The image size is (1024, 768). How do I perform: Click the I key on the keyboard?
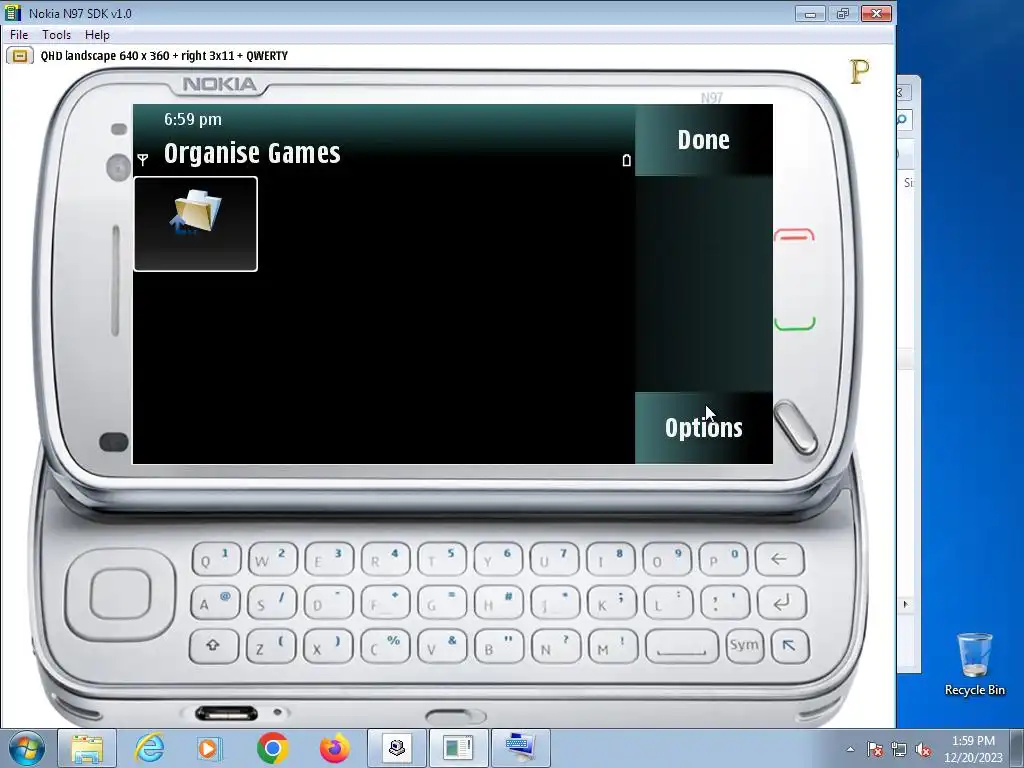point(610,559)
